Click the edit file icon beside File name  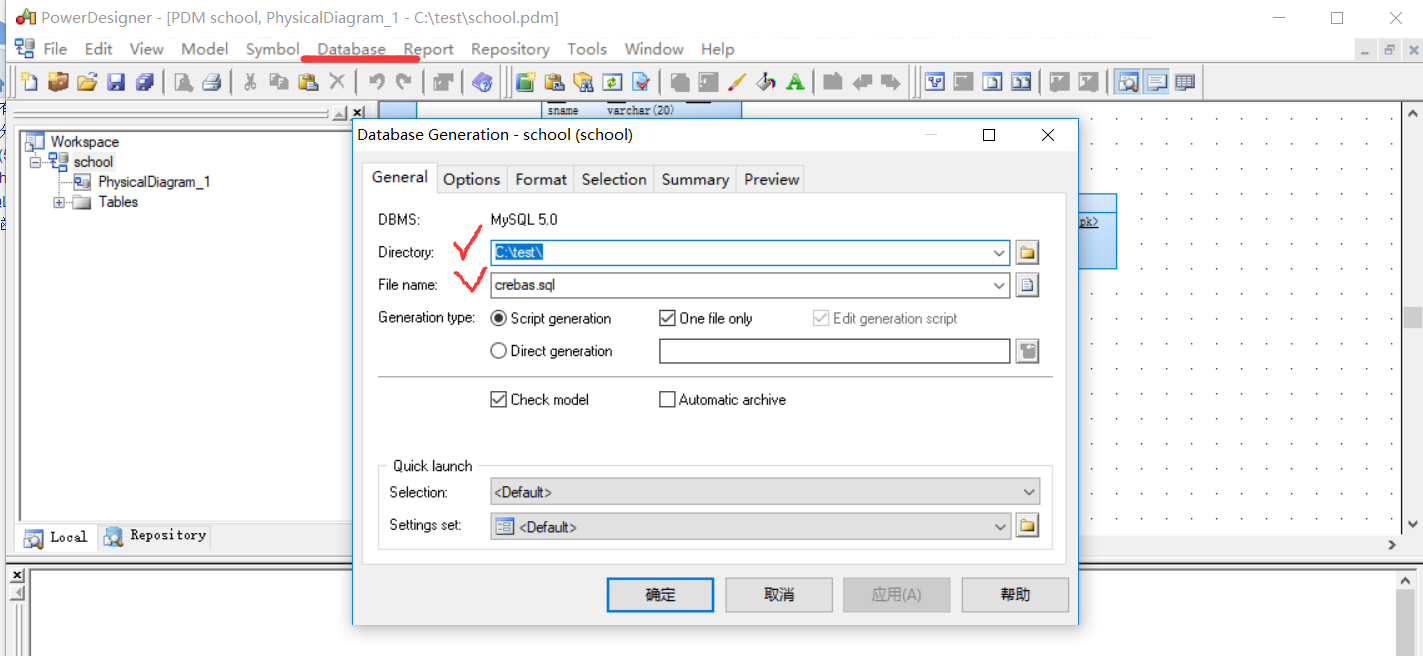click(x=1027, y=285)
